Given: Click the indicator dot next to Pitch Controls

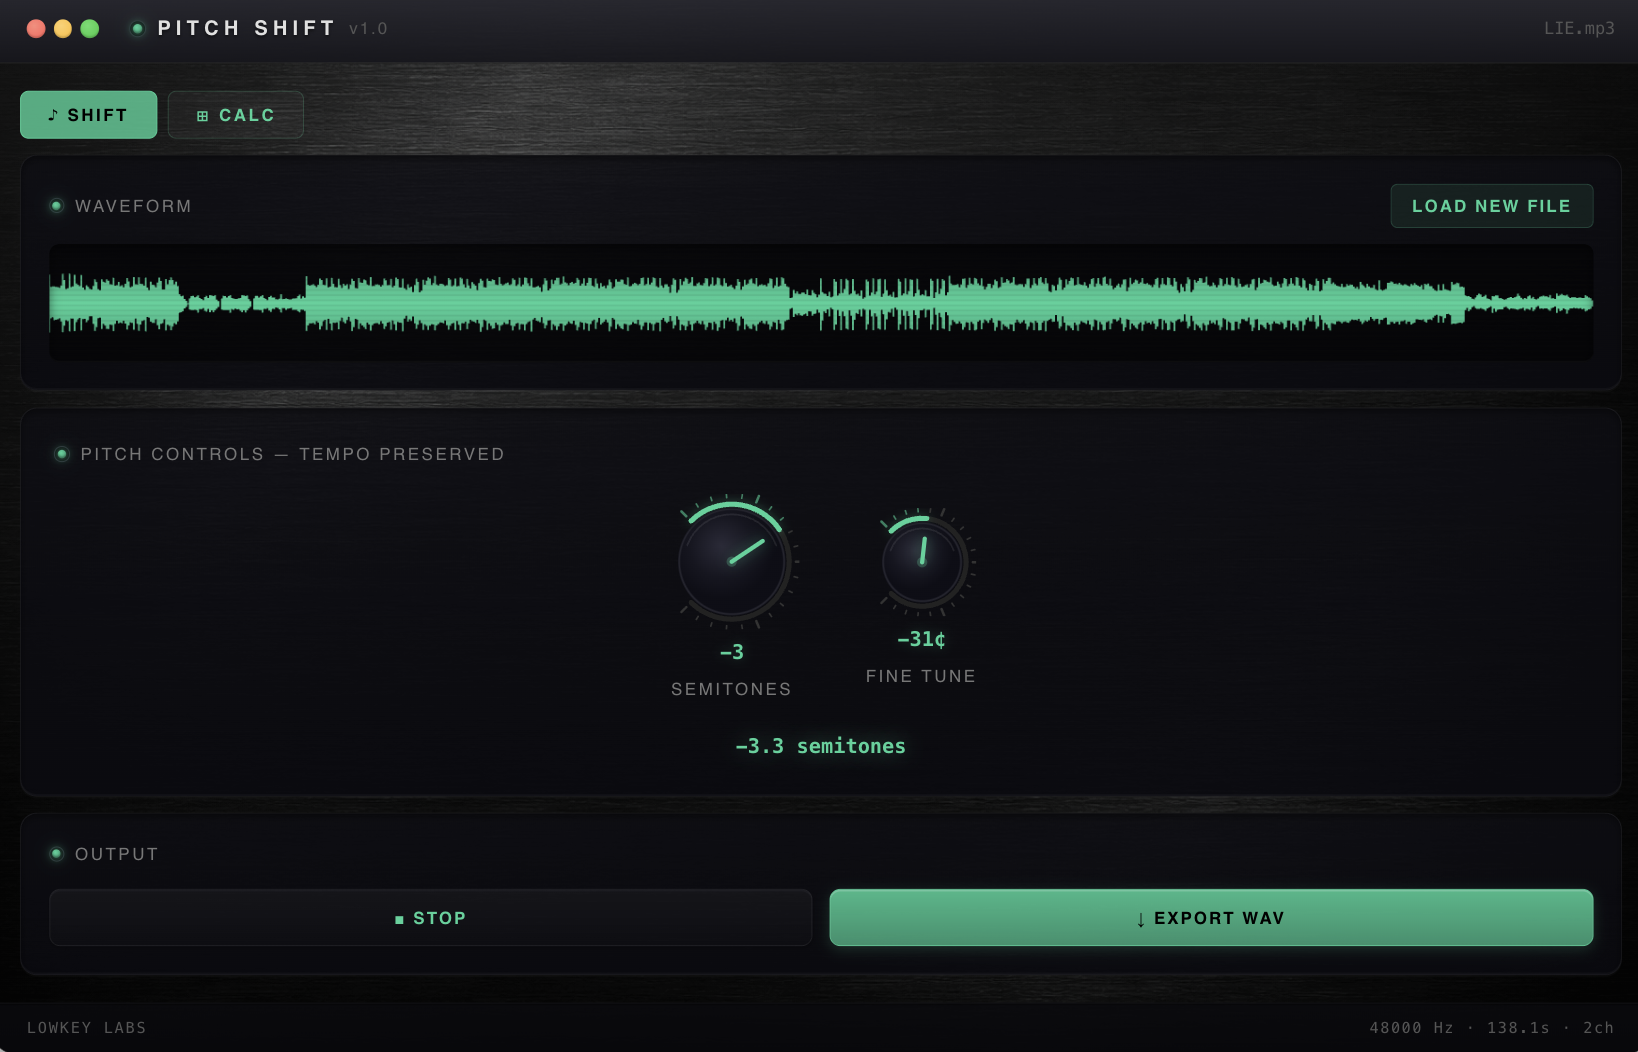Looking at the screenshot, I should coord(62,454).
